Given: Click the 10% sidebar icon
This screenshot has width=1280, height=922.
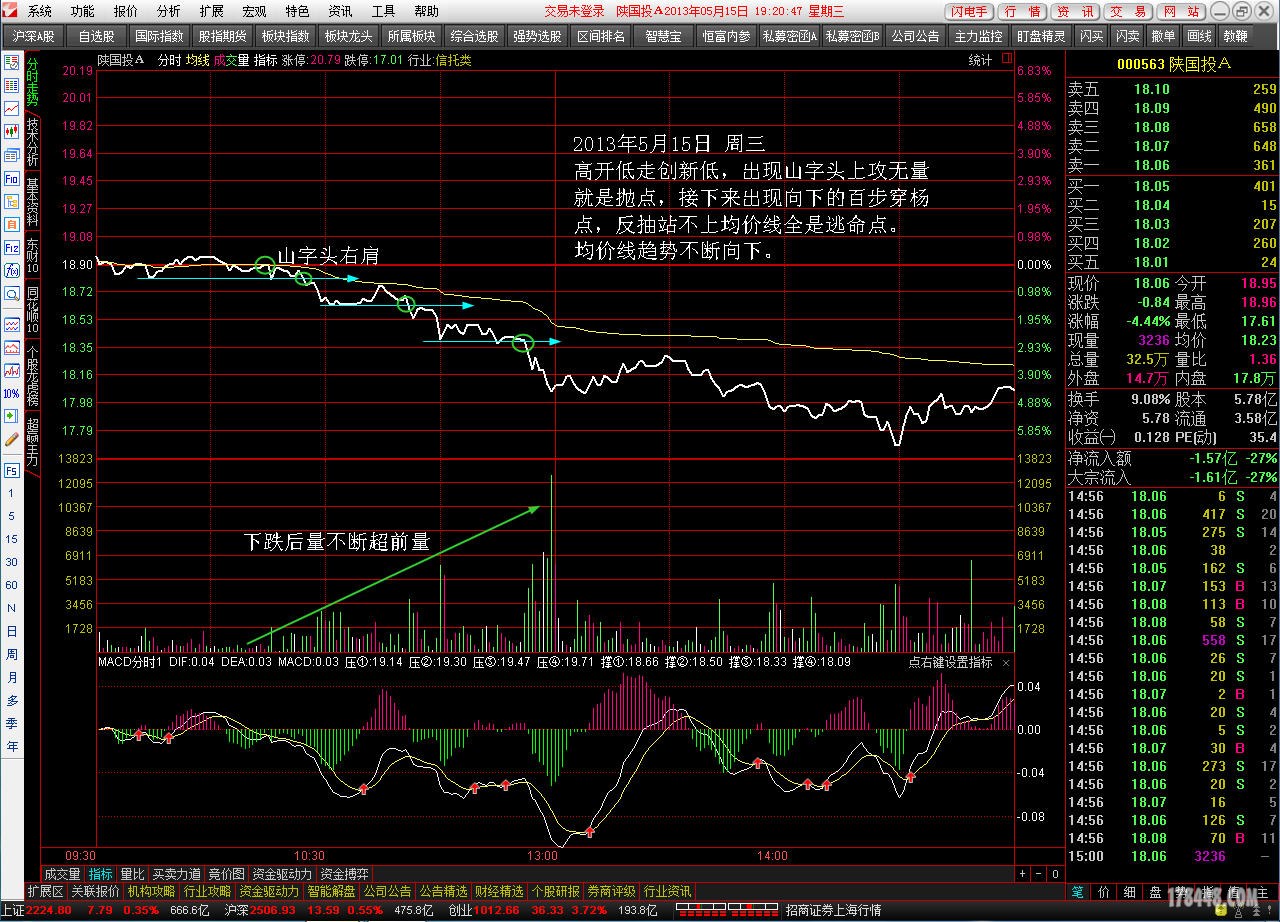Looking at the screenshot, I should (12, 395).
